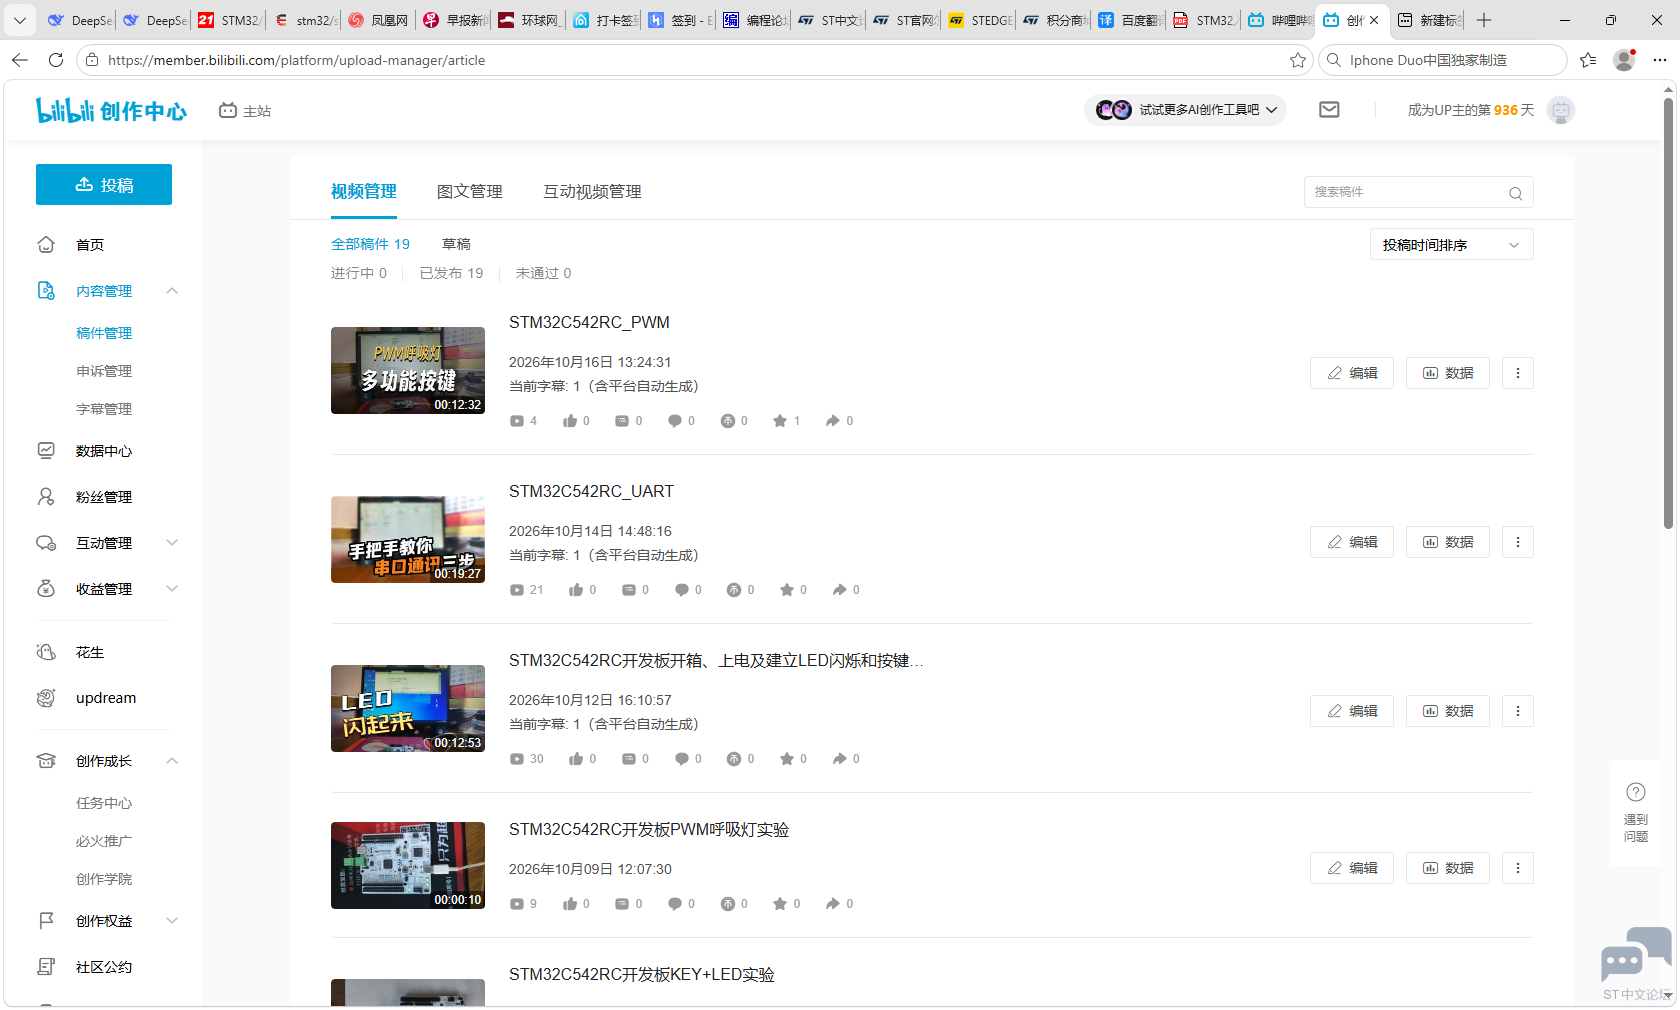Screen dimensions: 1680x1010
Task: Click 编辑 for STM32C542RC_PWM video
Action: 1352,373
